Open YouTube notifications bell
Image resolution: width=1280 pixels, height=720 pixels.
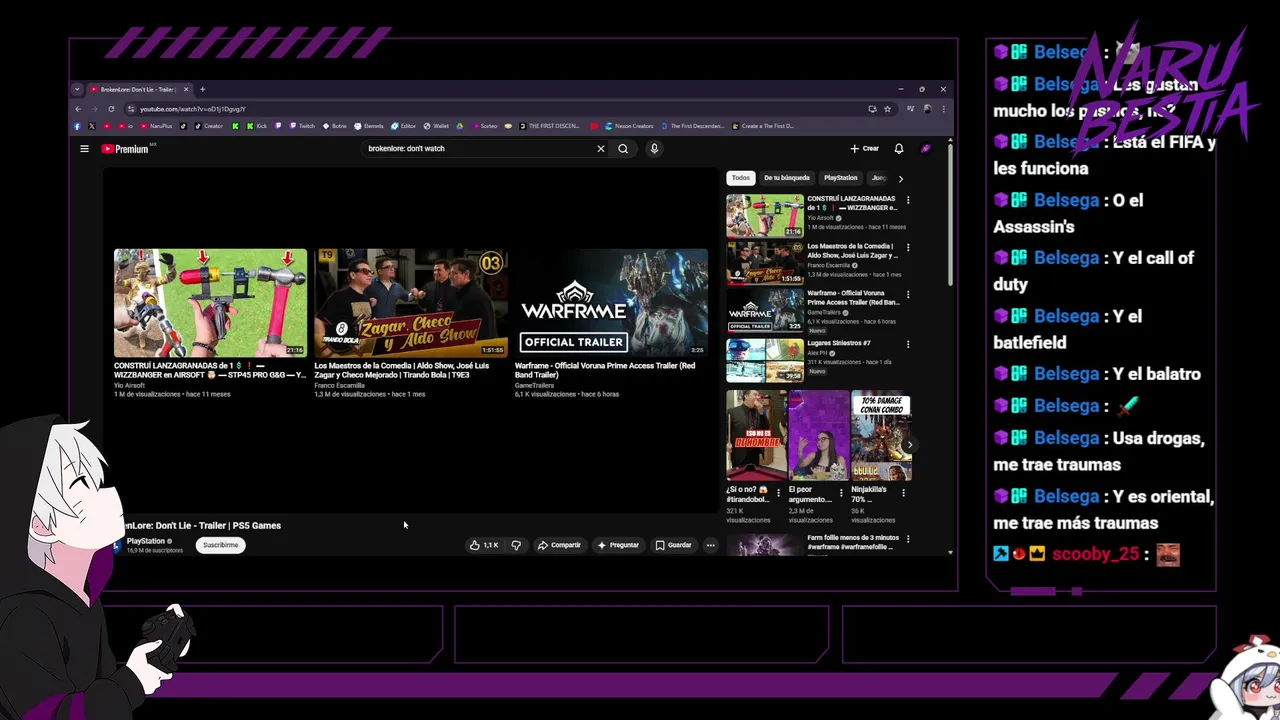pyautogui.click(x=898, y=149)
